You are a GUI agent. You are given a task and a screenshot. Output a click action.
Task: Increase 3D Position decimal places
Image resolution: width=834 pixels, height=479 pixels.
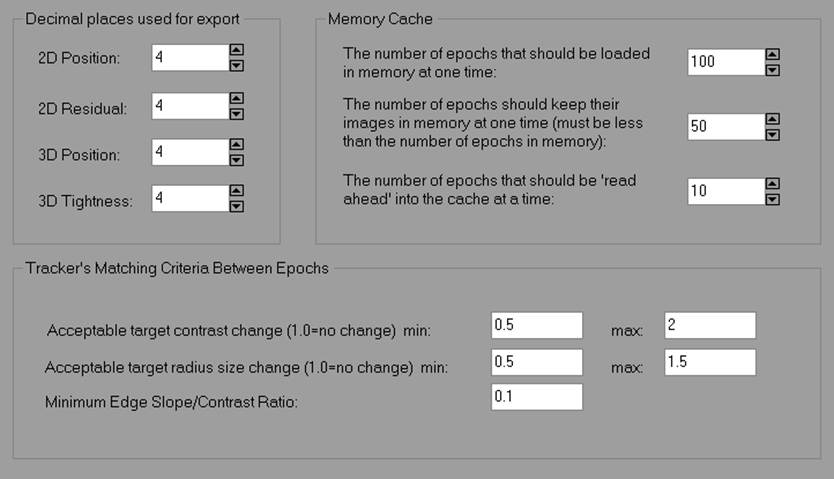click(x=236, y=145)
